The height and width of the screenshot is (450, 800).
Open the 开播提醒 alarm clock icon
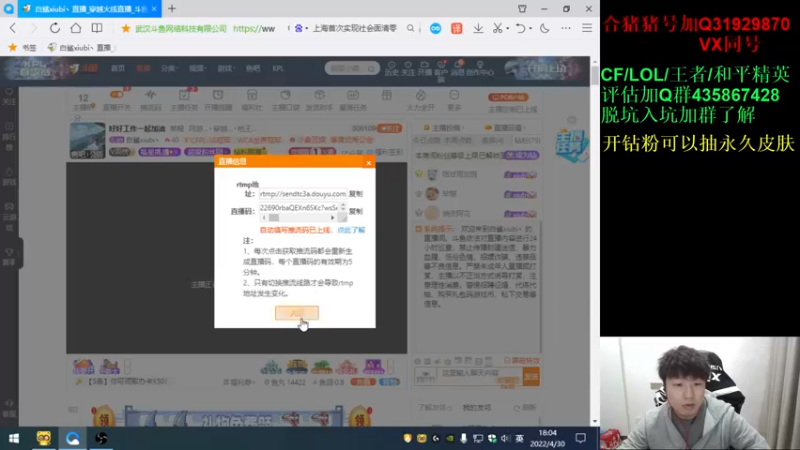click(218, 100)
